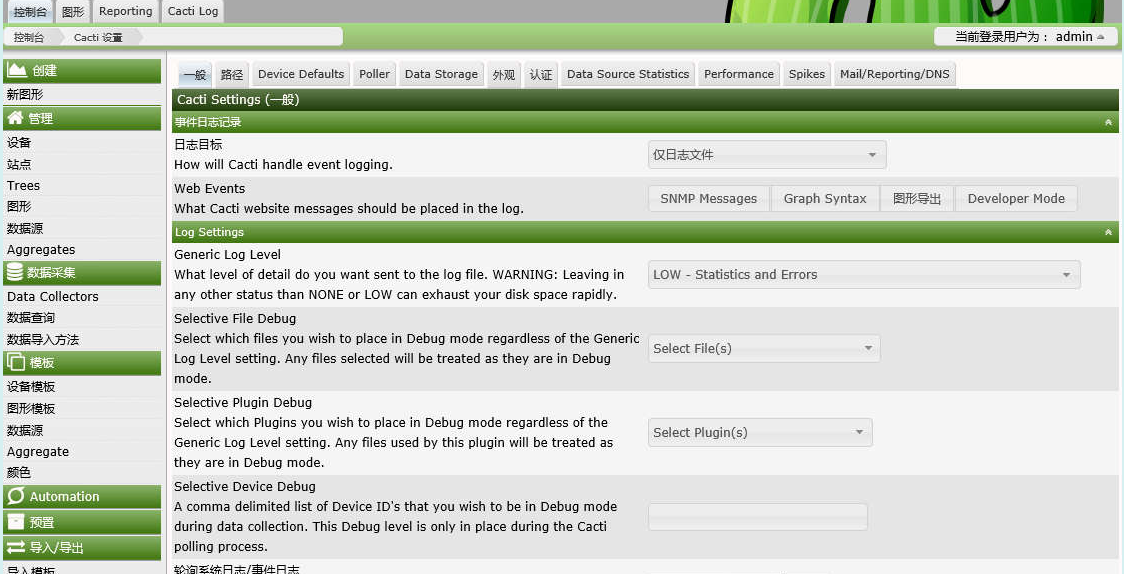Switch to the Poller settings tab
The image size is (1124, 574).
click(374, 74)
